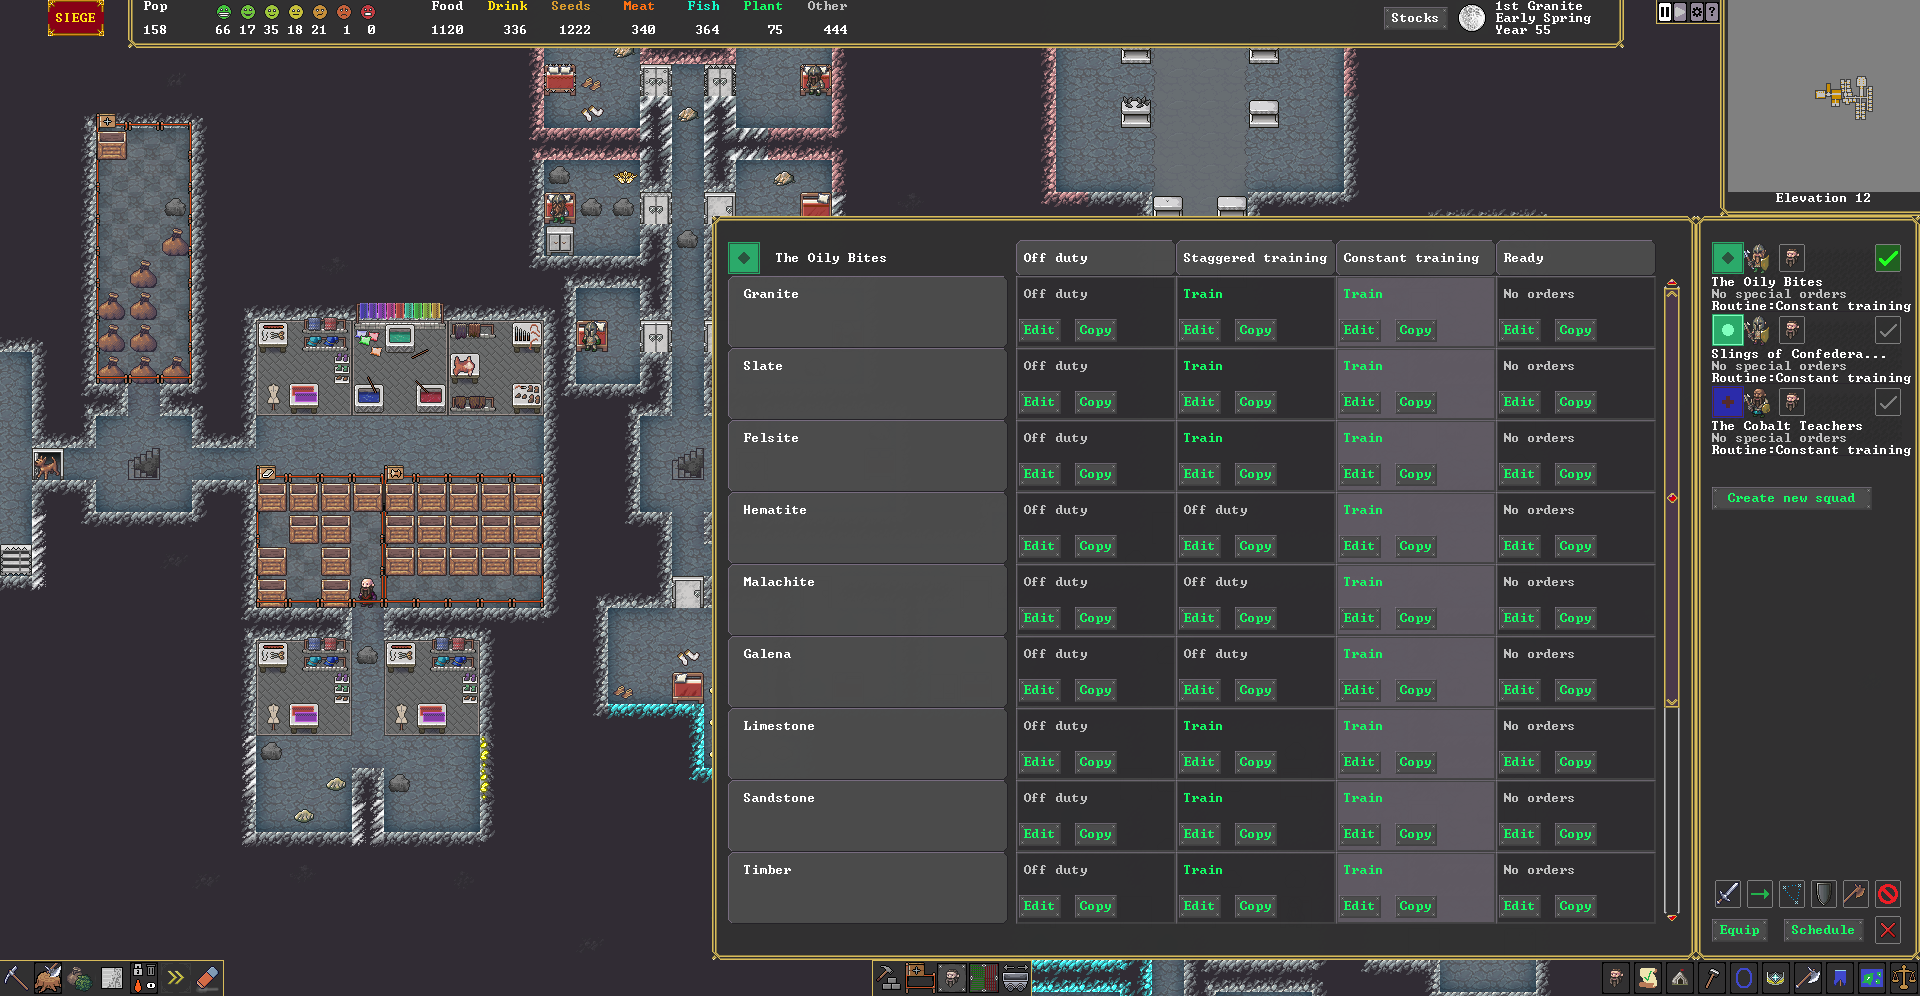
Task: Toggle The Cobalt Teachers squad checkbox
Action: [x=1887, y=402]
